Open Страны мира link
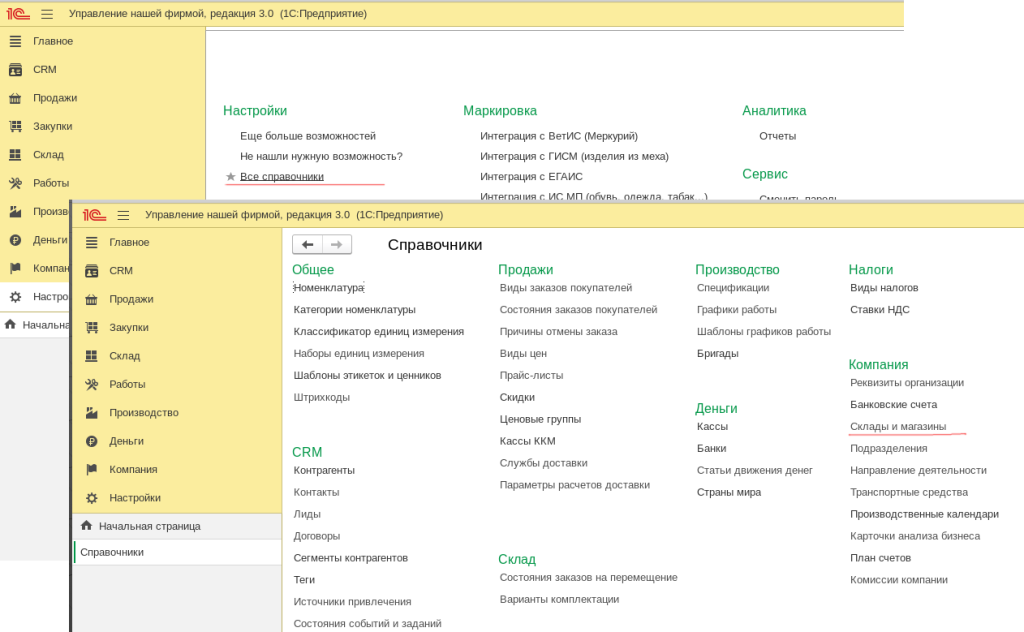1024x632 pixels. click(729, 492)
